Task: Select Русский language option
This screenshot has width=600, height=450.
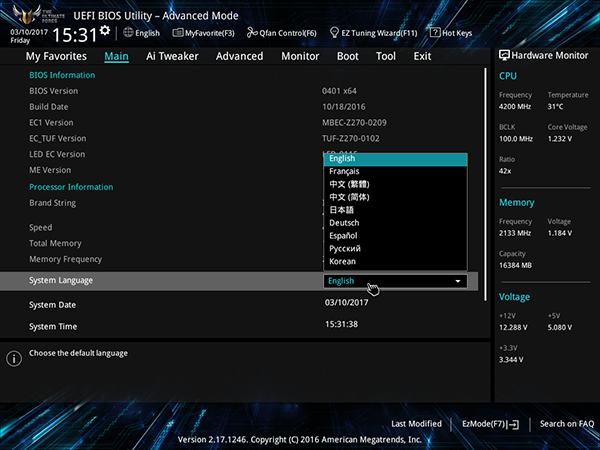Action: coord(395,249)
